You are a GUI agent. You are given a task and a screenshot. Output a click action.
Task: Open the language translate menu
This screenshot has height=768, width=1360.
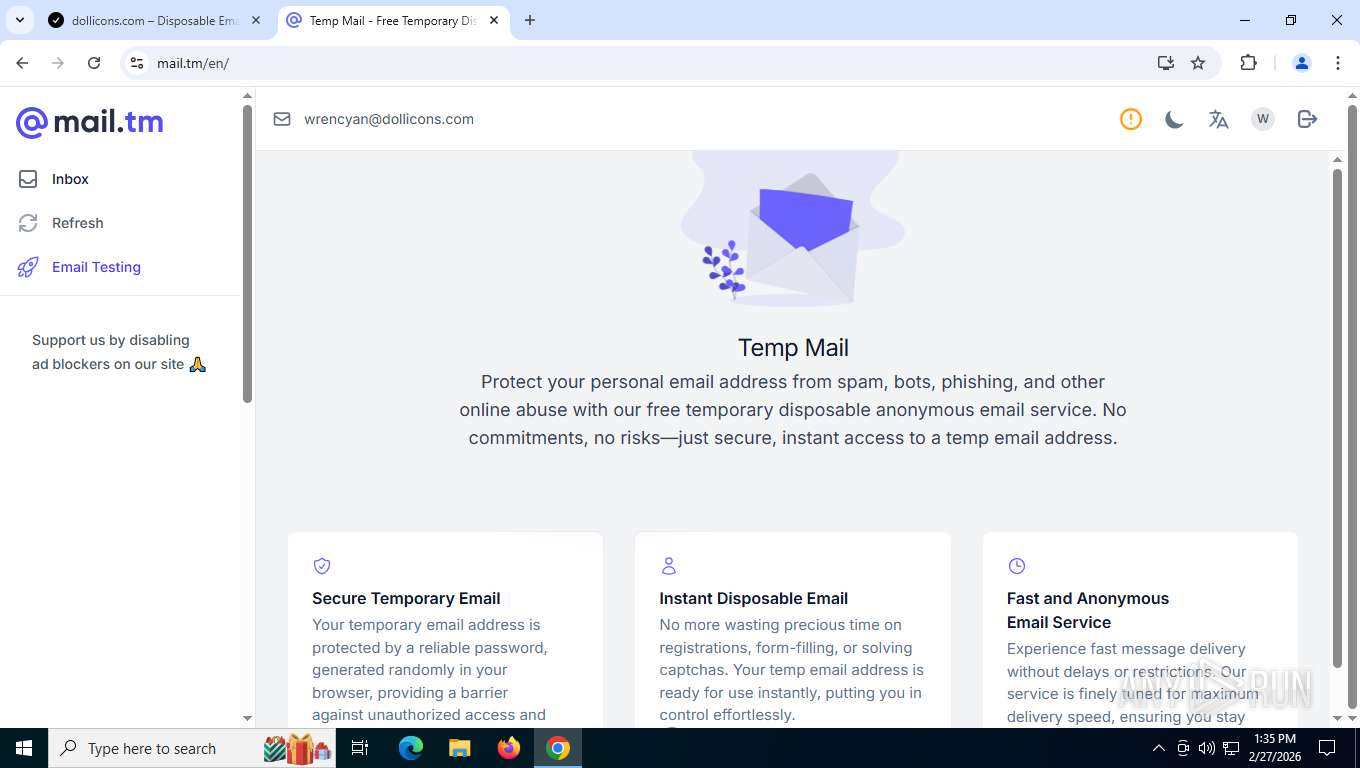click(x=1218, y=120)
